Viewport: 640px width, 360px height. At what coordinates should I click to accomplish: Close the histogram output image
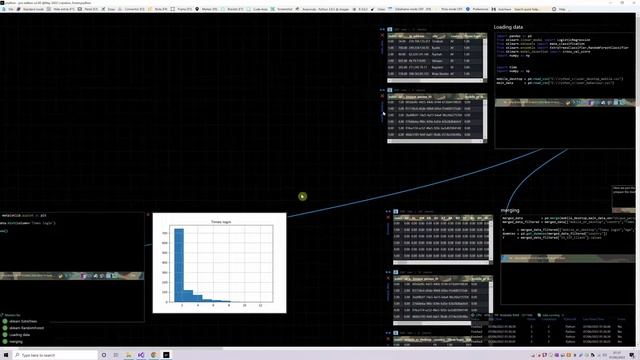pos(148,215)
